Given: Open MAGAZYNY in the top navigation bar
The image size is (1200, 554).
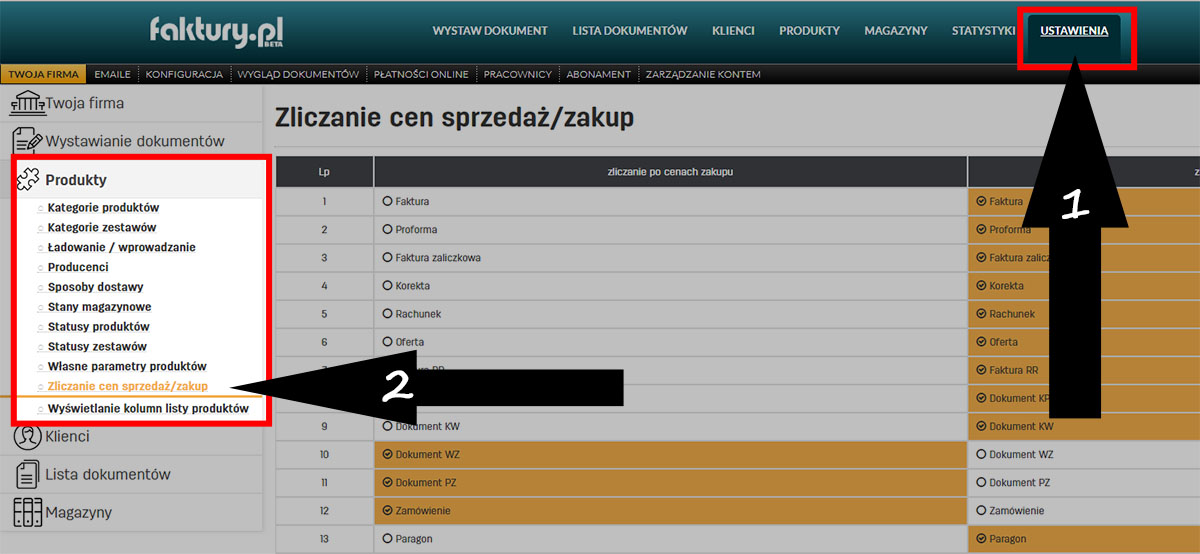Looking at the screenshot, I should point(896,31).
